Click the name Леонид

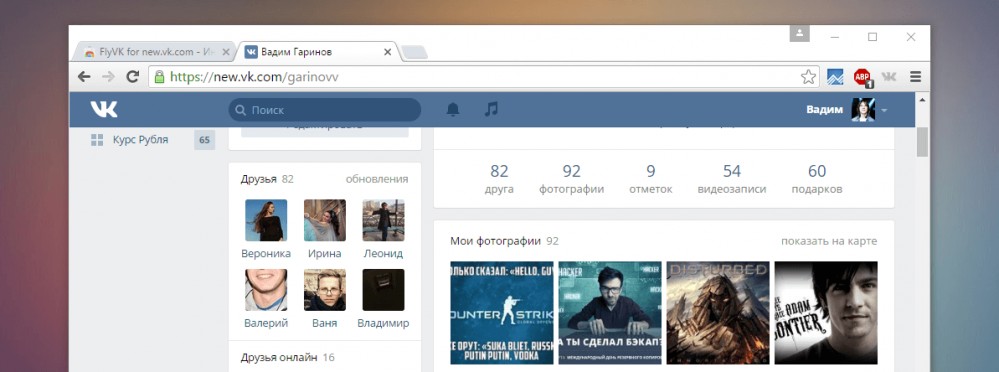(384, 254)
